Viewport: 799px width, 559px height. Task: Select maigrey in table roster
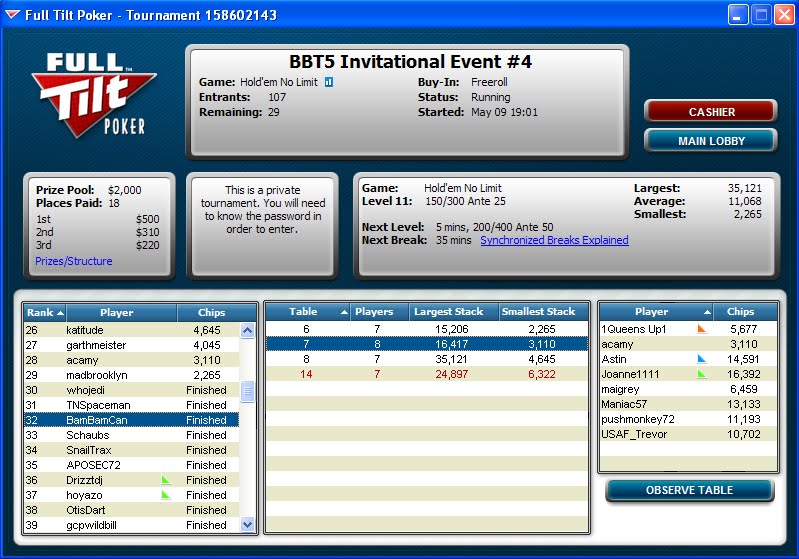688,389
